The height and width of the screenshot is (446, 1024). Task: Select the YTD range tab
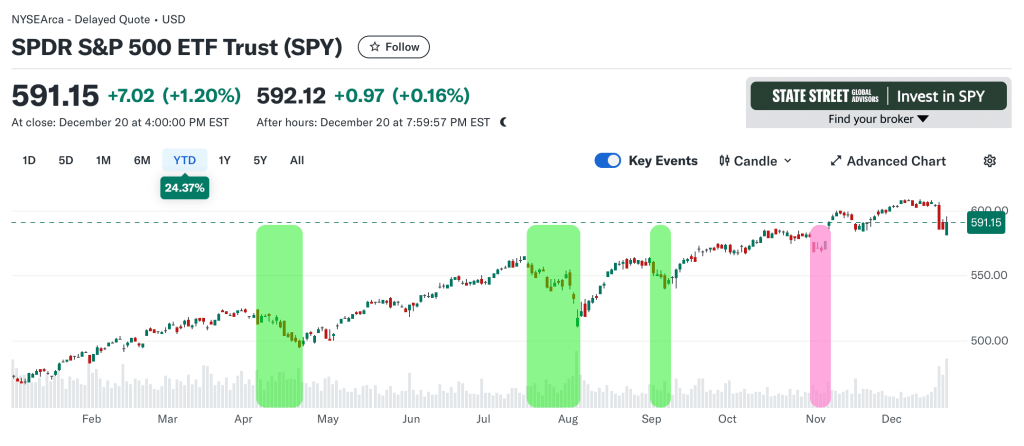point(185,160)
